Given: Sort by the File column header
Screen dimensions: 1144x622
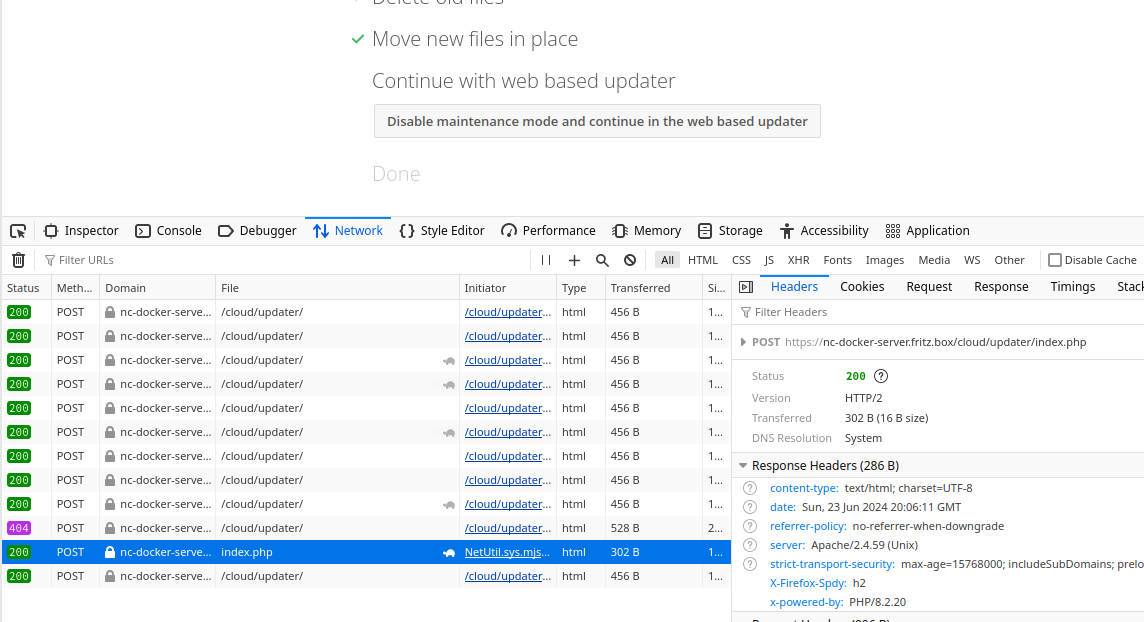Looking at the screenshot, I should click(x=337, y=288).
